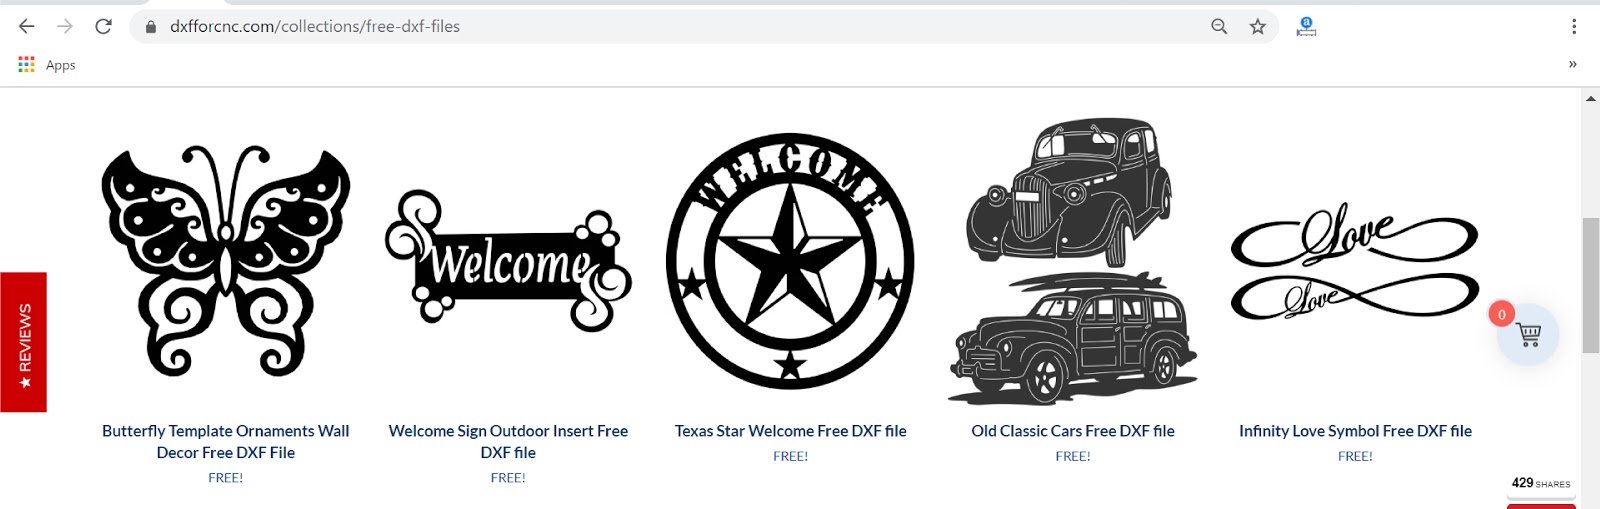
Task: Select the Infinity Love symbol image
Action: tap(1355, 262)
